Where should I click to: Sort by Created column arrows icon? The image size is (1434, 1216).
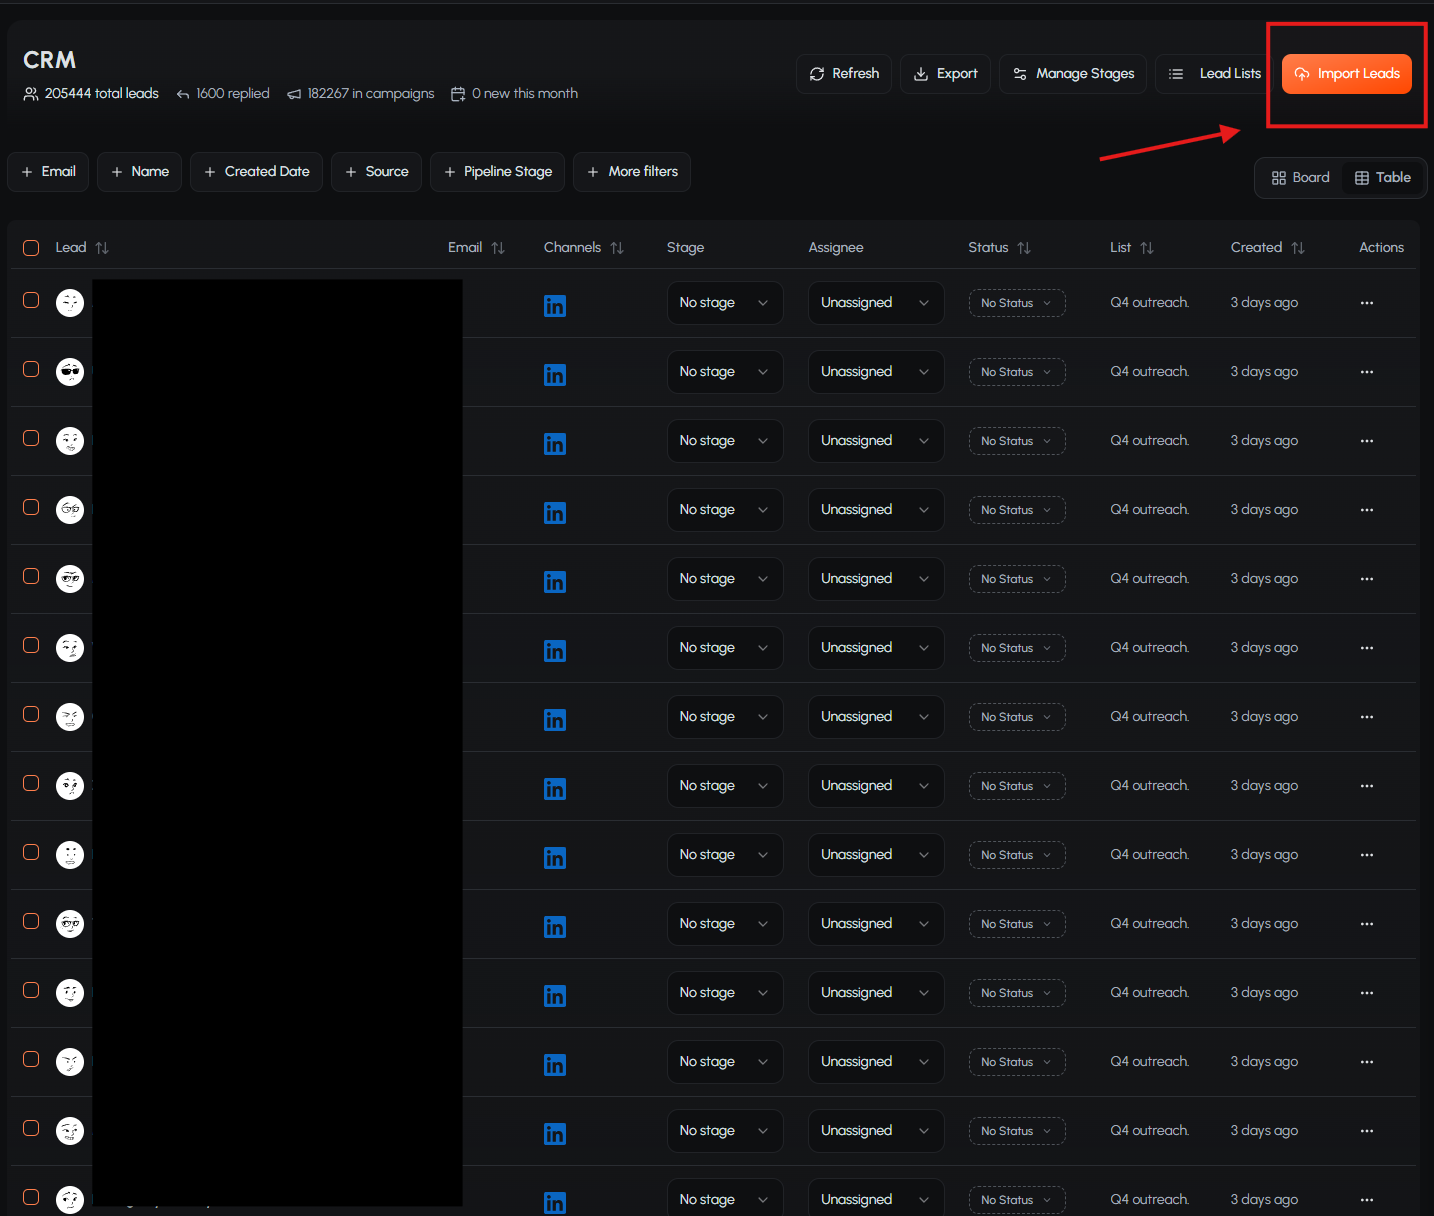[1298, 248]
